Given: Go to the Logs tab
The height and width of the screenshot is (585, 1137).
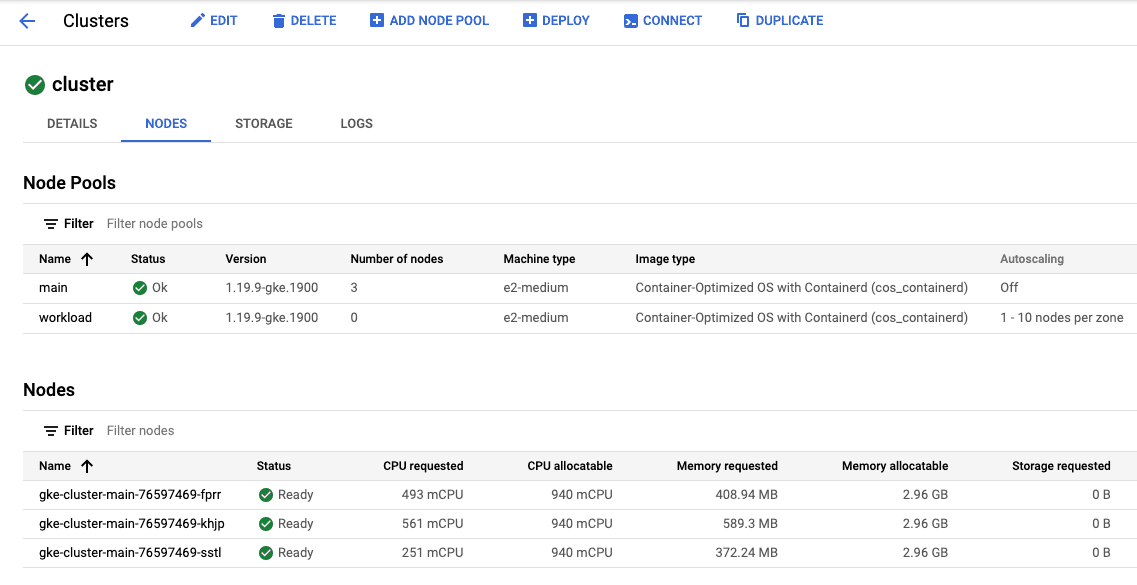Looking at the screenshot, I should coord(356,124).
